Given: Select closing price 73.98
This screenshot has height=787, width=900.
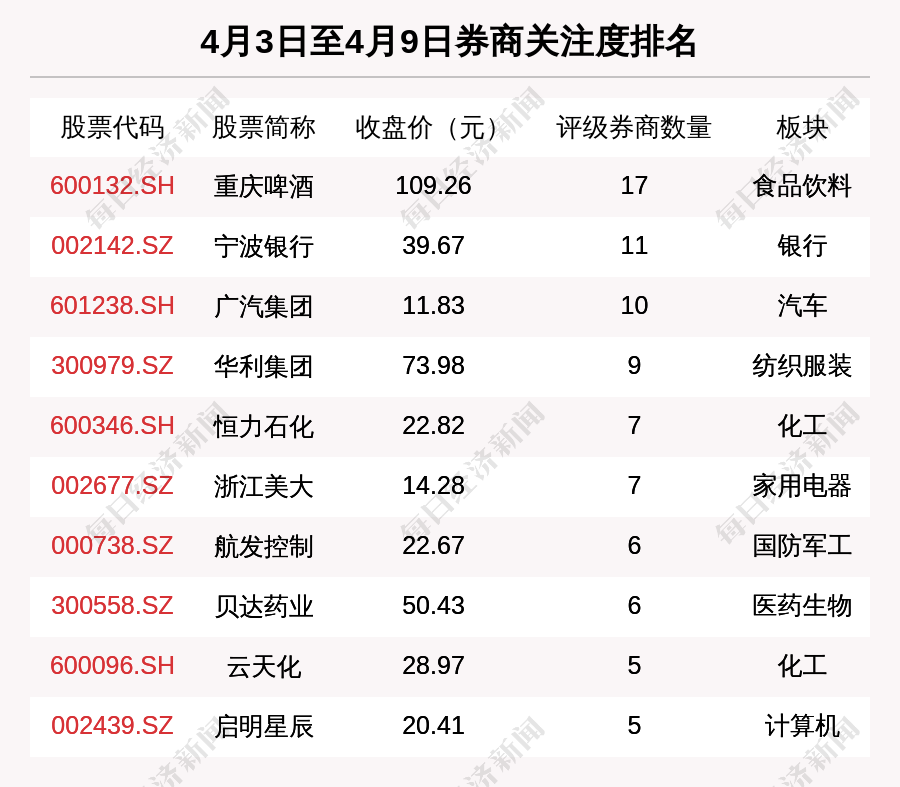Looking at the screenshot, I should pyautogui.click(x=433, y=366).
